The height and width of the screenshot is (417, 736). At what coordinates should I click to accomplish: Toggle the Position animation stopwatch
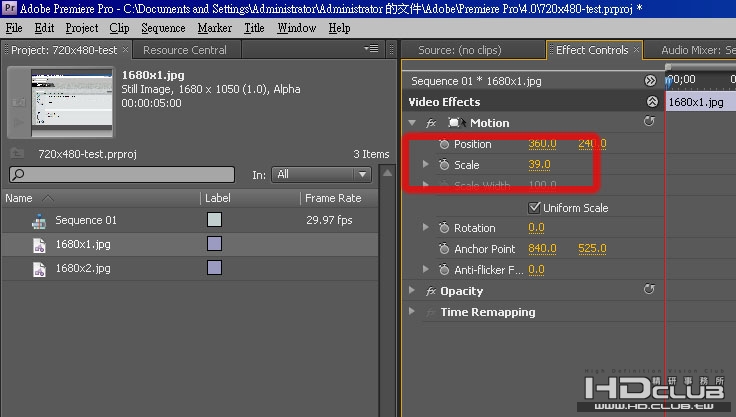tap(444, 144)
